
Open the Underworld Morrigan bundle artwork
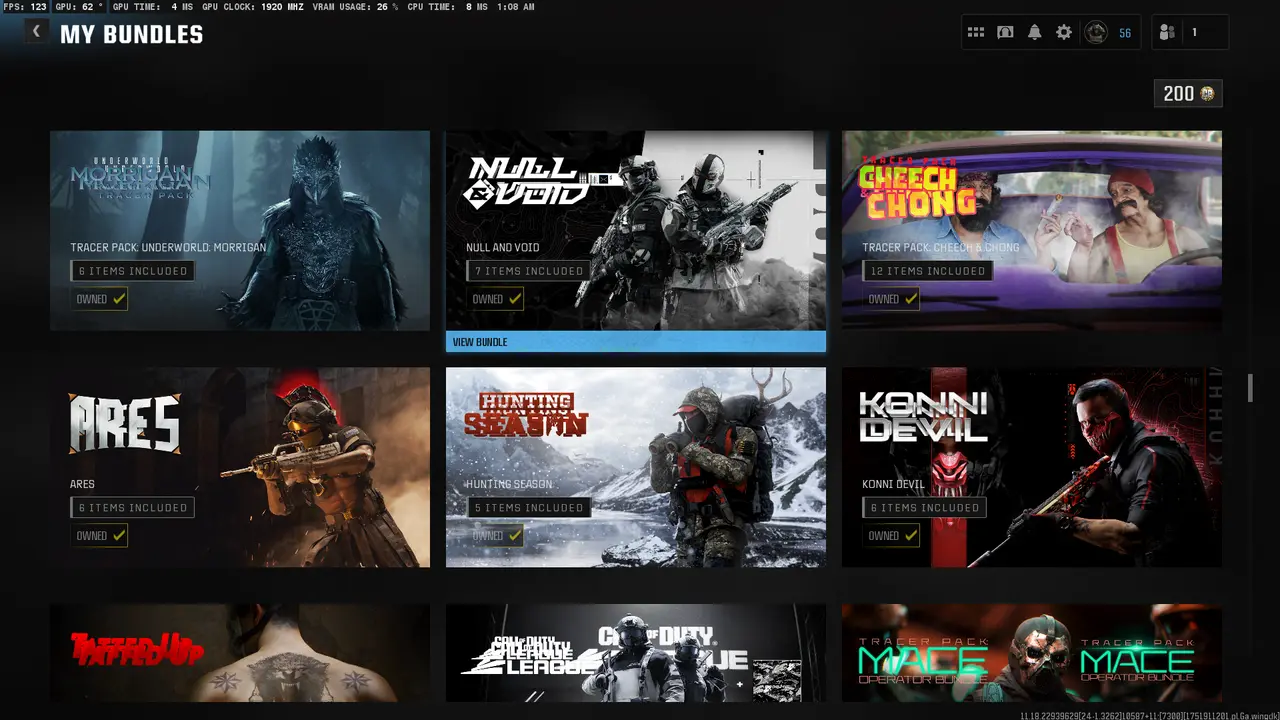click(240, 230)
